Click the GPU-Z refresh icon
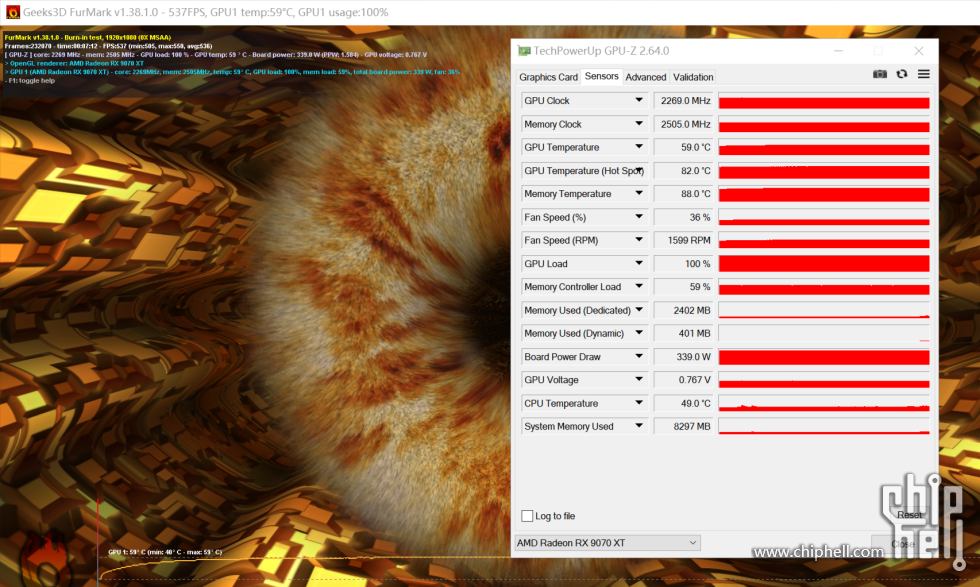This screenshot has height=587, width=980. pyautogui.click(x=901, y=74)
